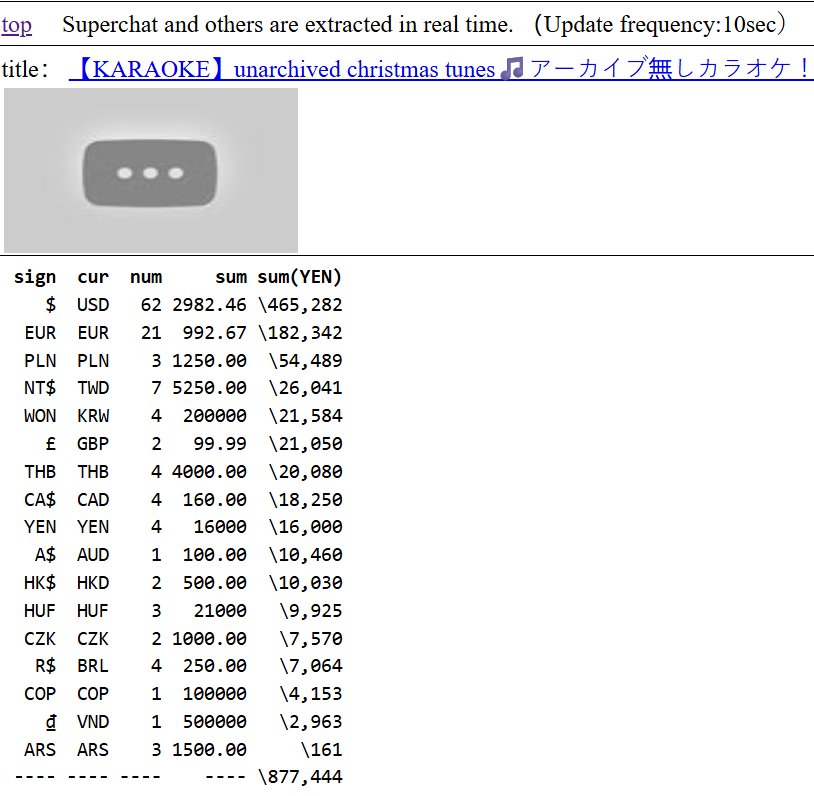This screenshot has height=796, width=814.
Task: Select the COP sum 100000
Action: (x=214, y=694)
